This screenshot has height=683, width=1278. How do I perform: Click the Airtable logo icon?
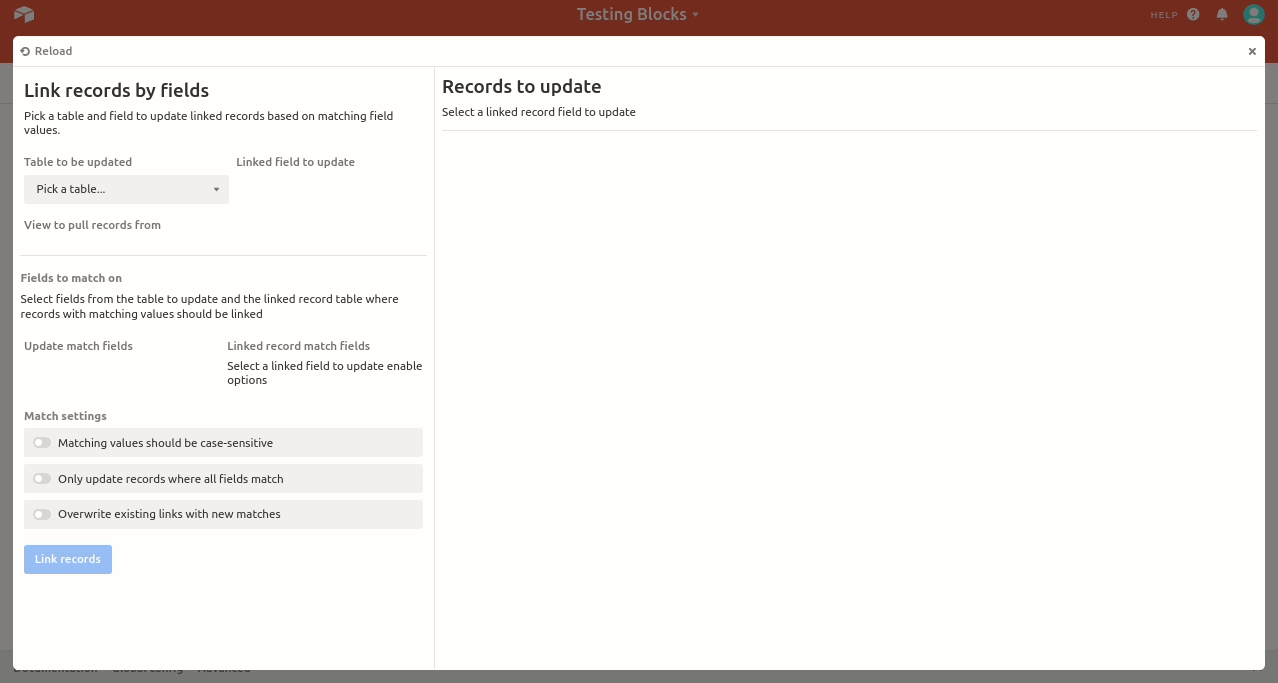click(24, 14)
